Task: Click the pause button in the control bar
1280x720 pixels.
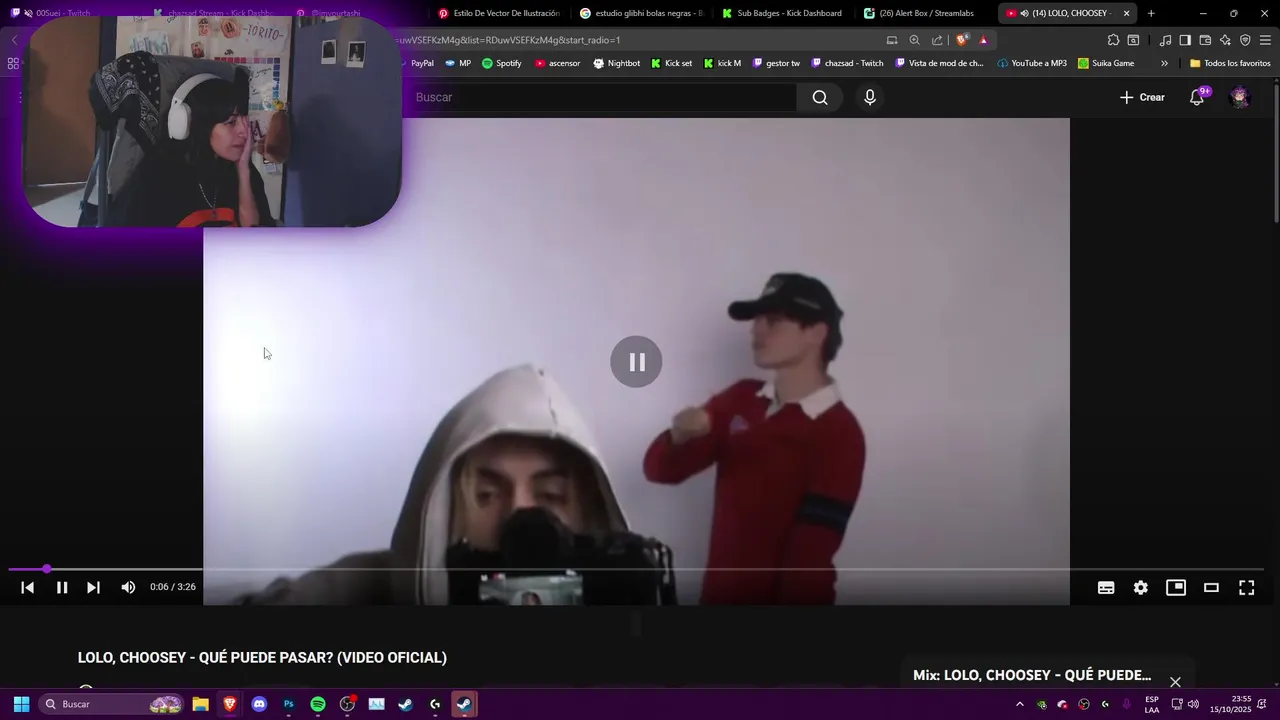Action: [62, 588]
